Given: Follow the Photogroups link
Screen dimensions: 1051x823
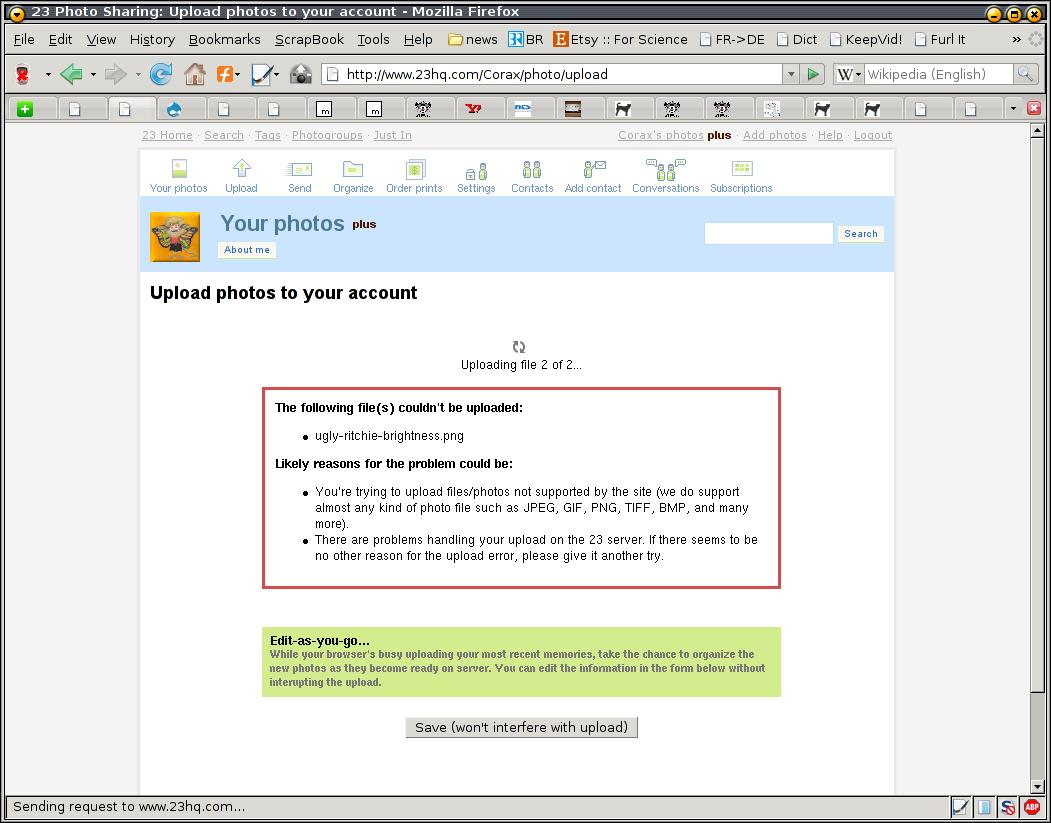Looking at the screenshot, I should click(x=327, y=135).
